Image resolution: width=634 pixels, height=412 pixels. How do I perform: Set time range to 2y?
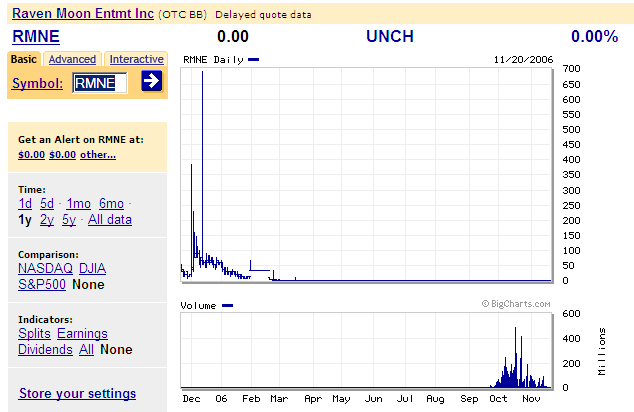coord(47,220)
